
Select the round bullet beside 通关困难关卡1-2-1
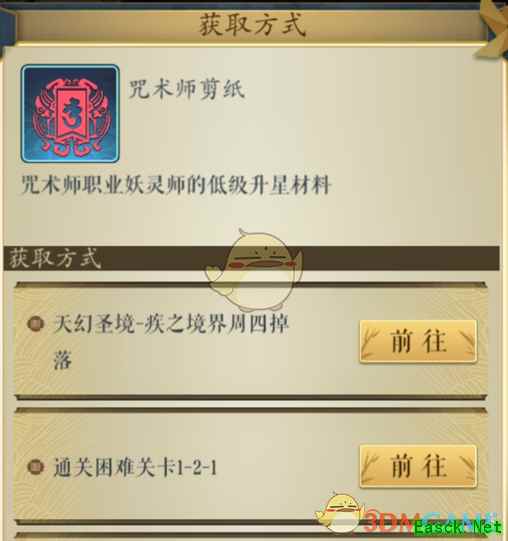35,467
